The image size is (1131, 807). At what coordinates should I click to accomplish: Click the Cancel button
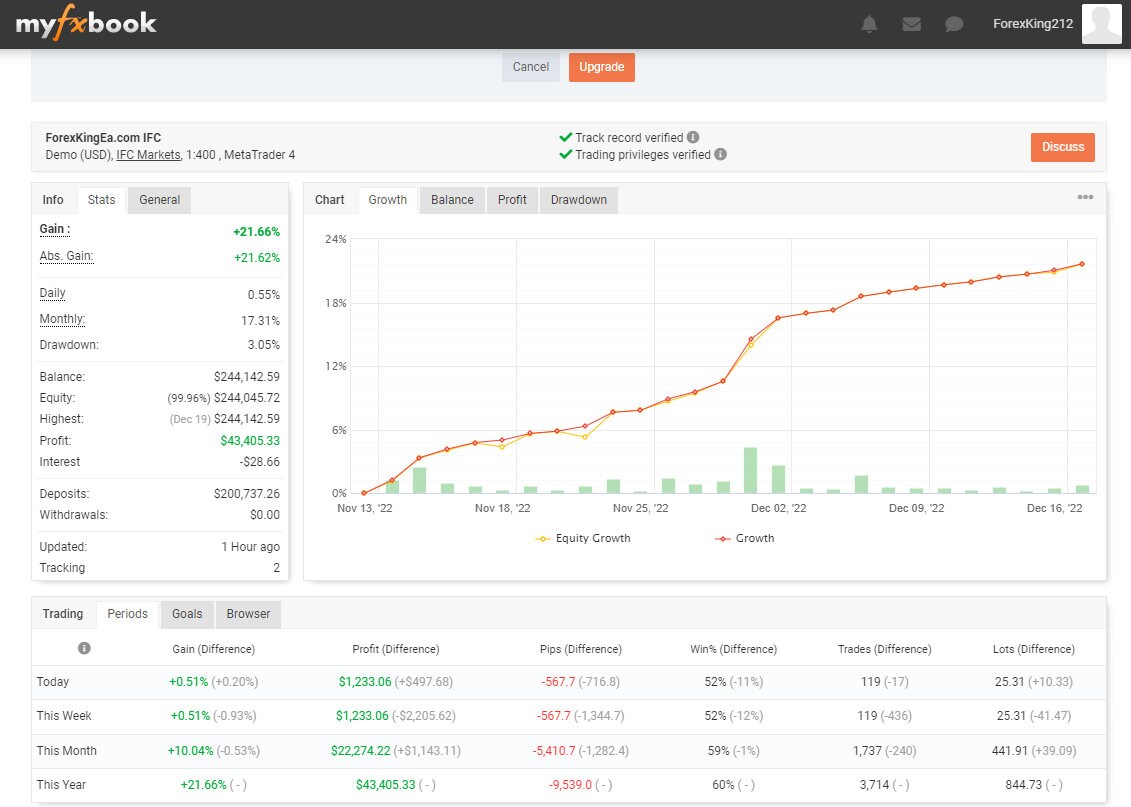pos(530,67)
